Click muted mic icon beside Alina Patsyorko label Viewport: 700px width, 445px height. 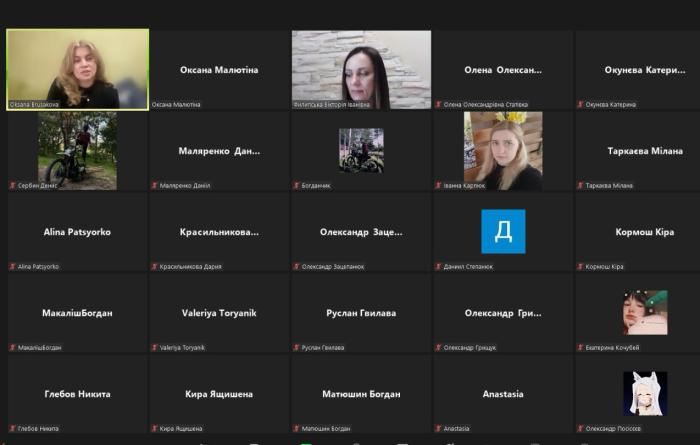click(x=13, y=266)
